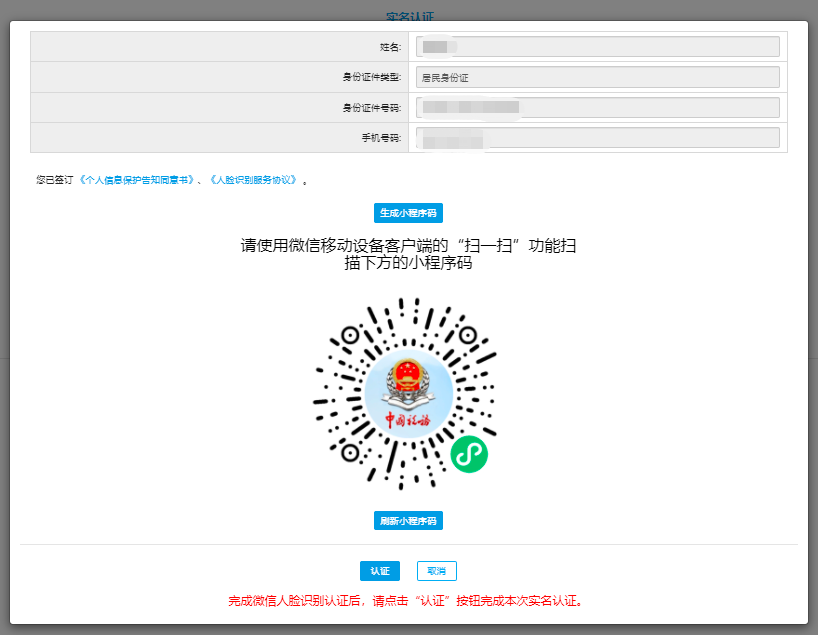
Task: Click the 刷新小程序码 button
Action: (408, 521)
